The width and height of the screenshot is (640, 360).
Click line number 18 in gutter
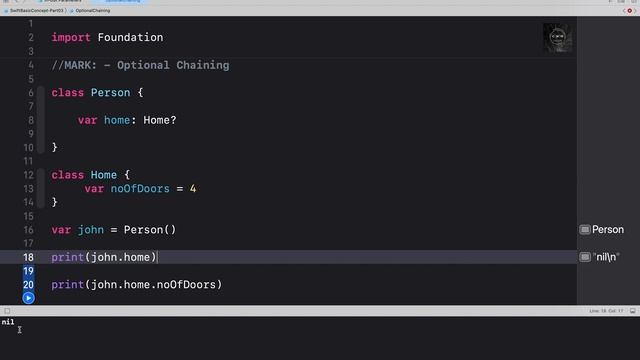coord(28,257)
